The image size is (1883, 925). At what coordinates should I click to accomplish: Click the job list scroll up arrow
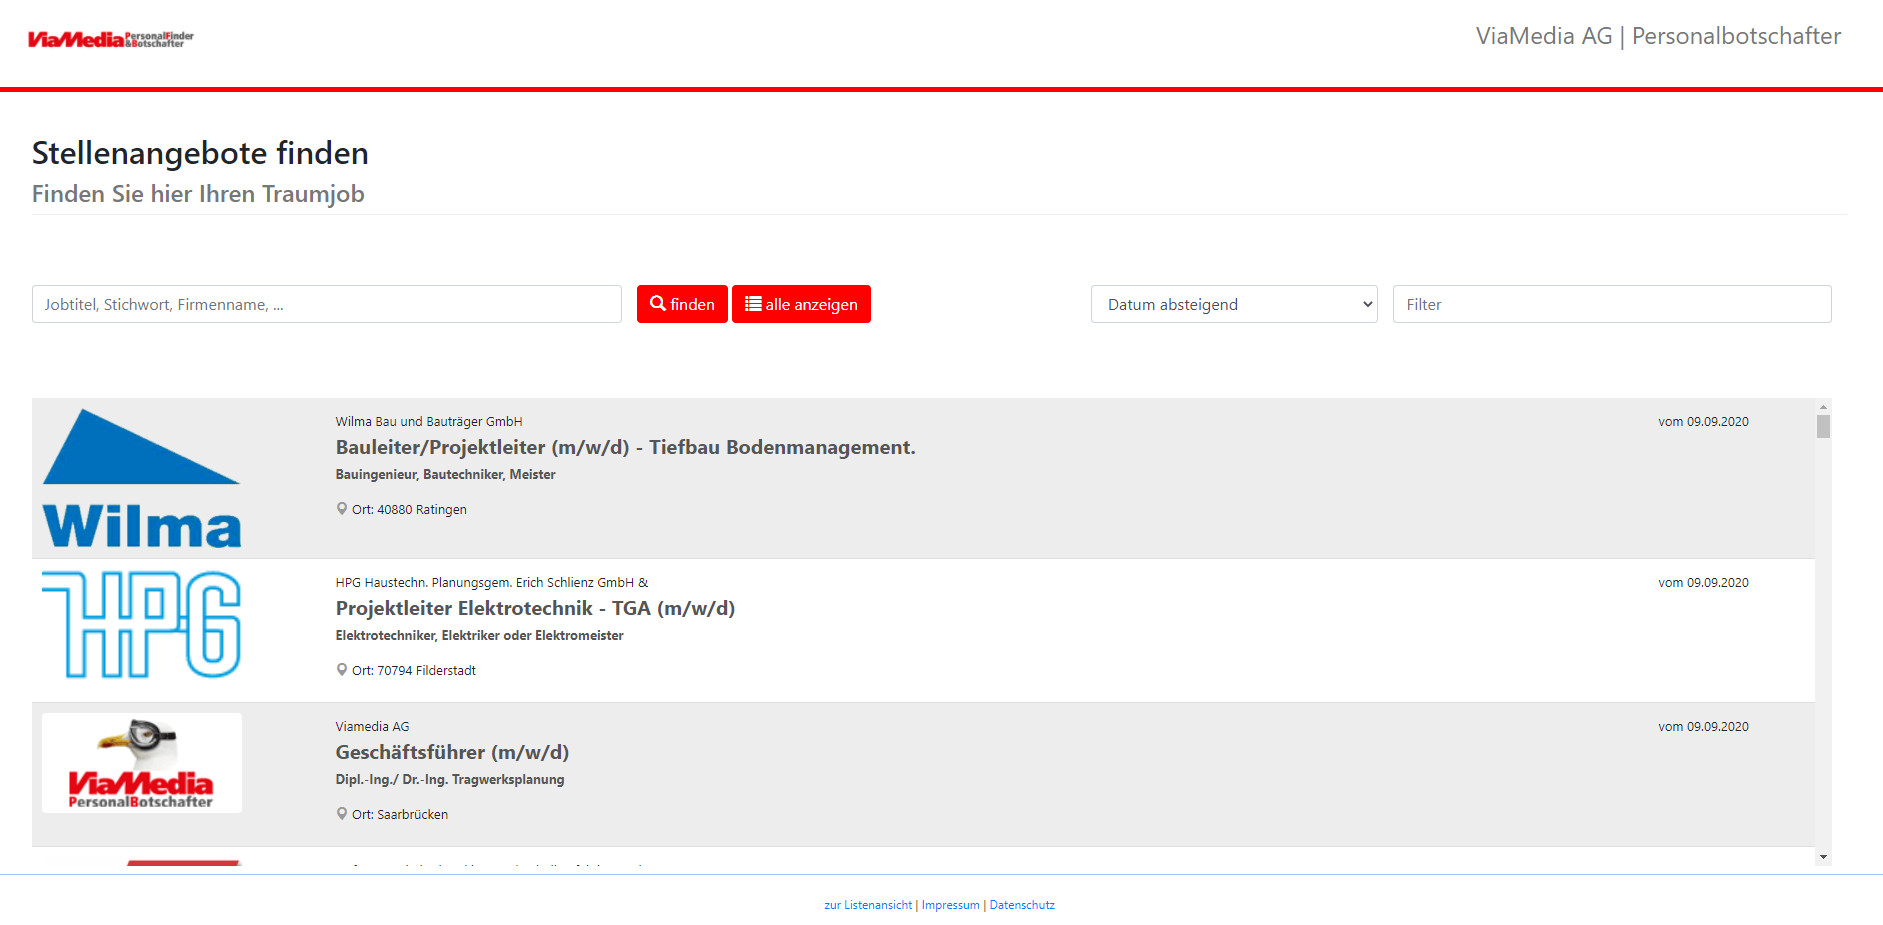pyautogui.click(x=1823, y=407)
